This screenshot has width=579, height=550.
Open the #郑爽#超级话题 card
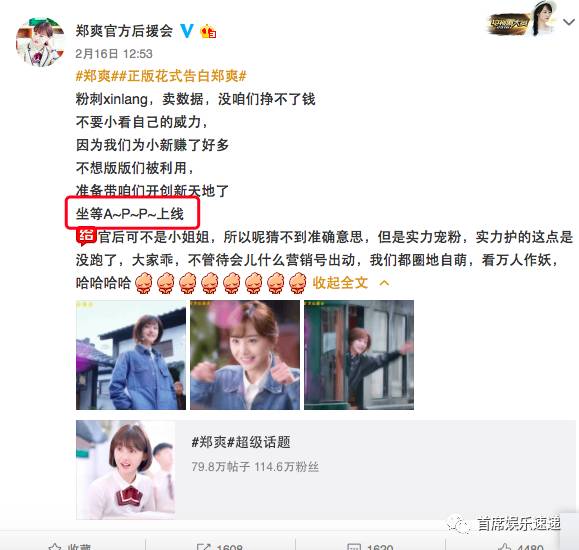(326, 469)
